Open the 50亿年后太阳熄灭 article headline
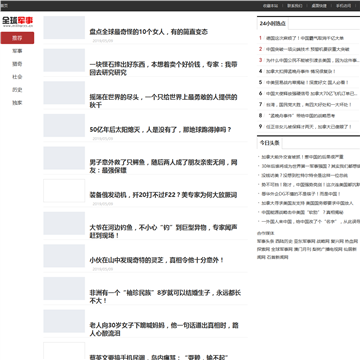Image resolution: width=360 pixels, height=360 pixels. (160, 130)
